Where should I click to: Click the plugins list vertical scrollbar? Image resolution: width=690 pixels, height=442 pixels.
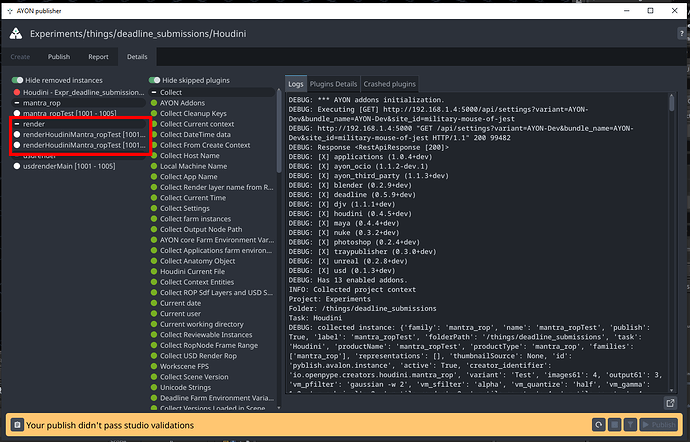279,131
